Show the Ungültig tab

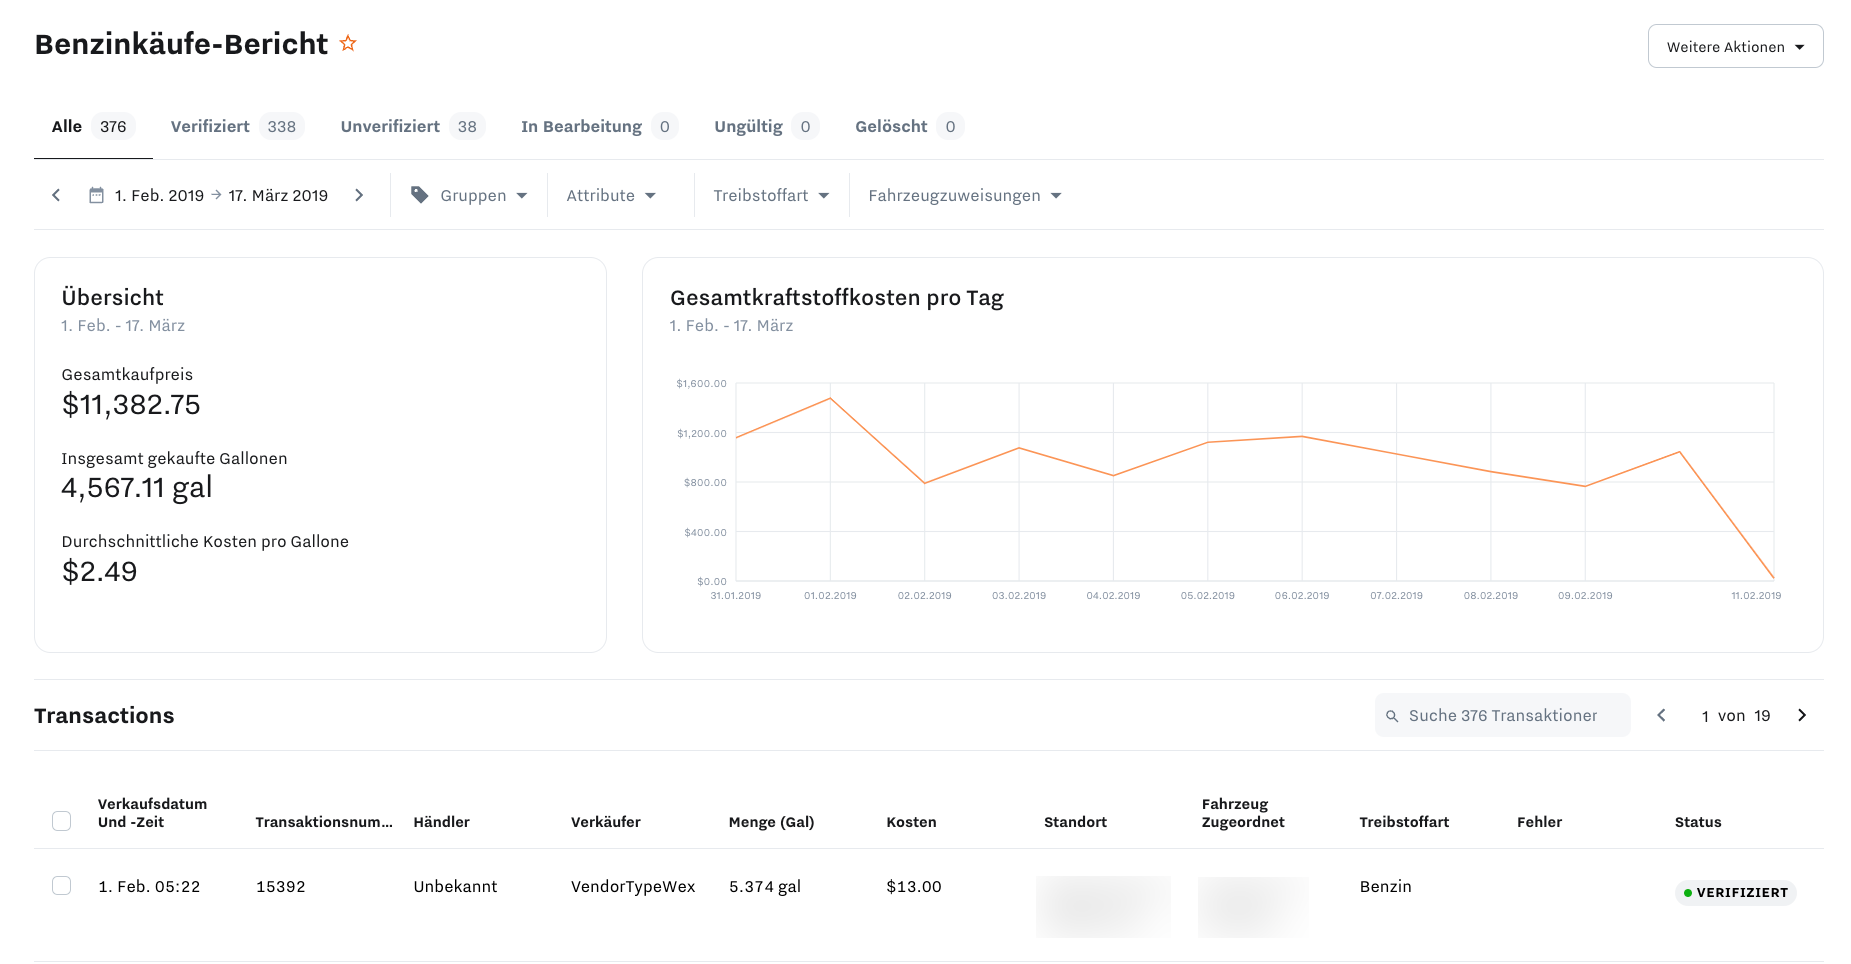(766, 126)
